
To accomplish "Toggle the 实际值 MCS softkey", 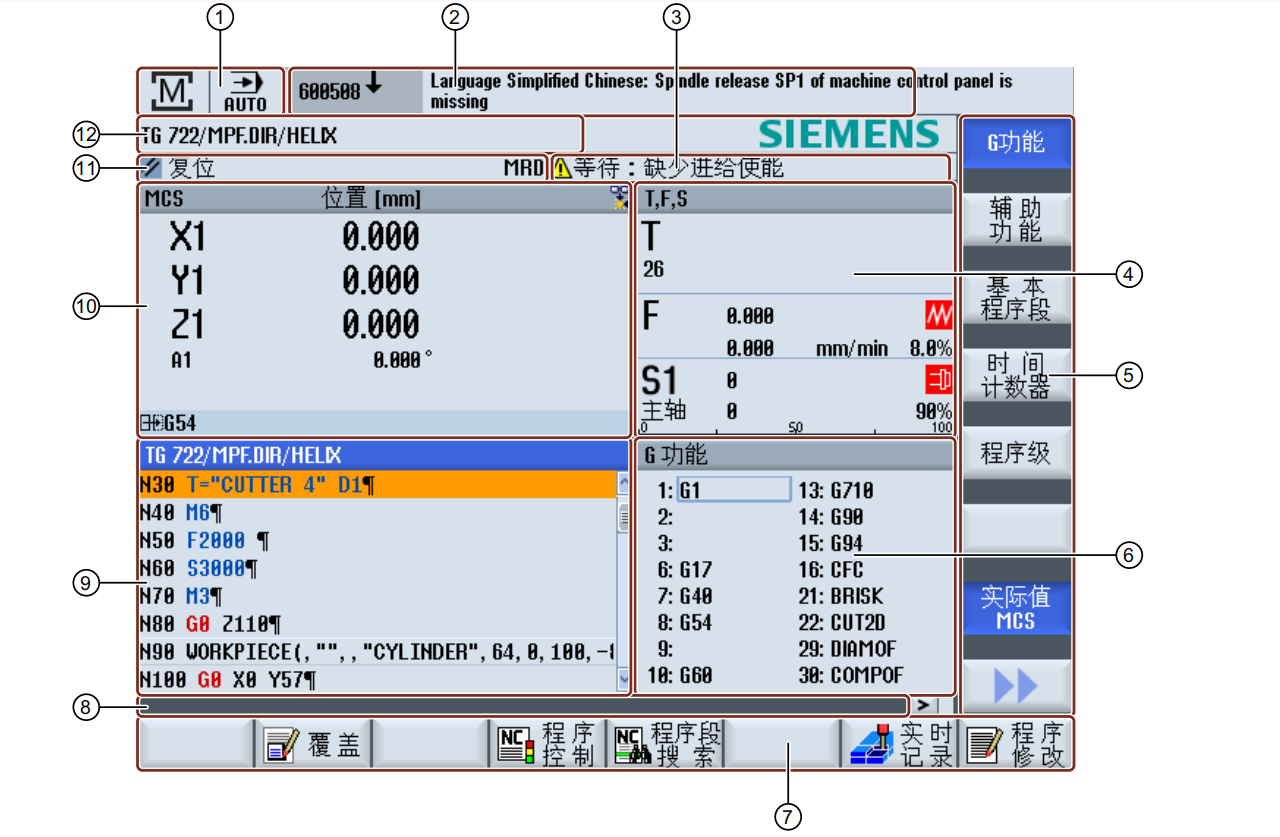I will [1015, 608].
